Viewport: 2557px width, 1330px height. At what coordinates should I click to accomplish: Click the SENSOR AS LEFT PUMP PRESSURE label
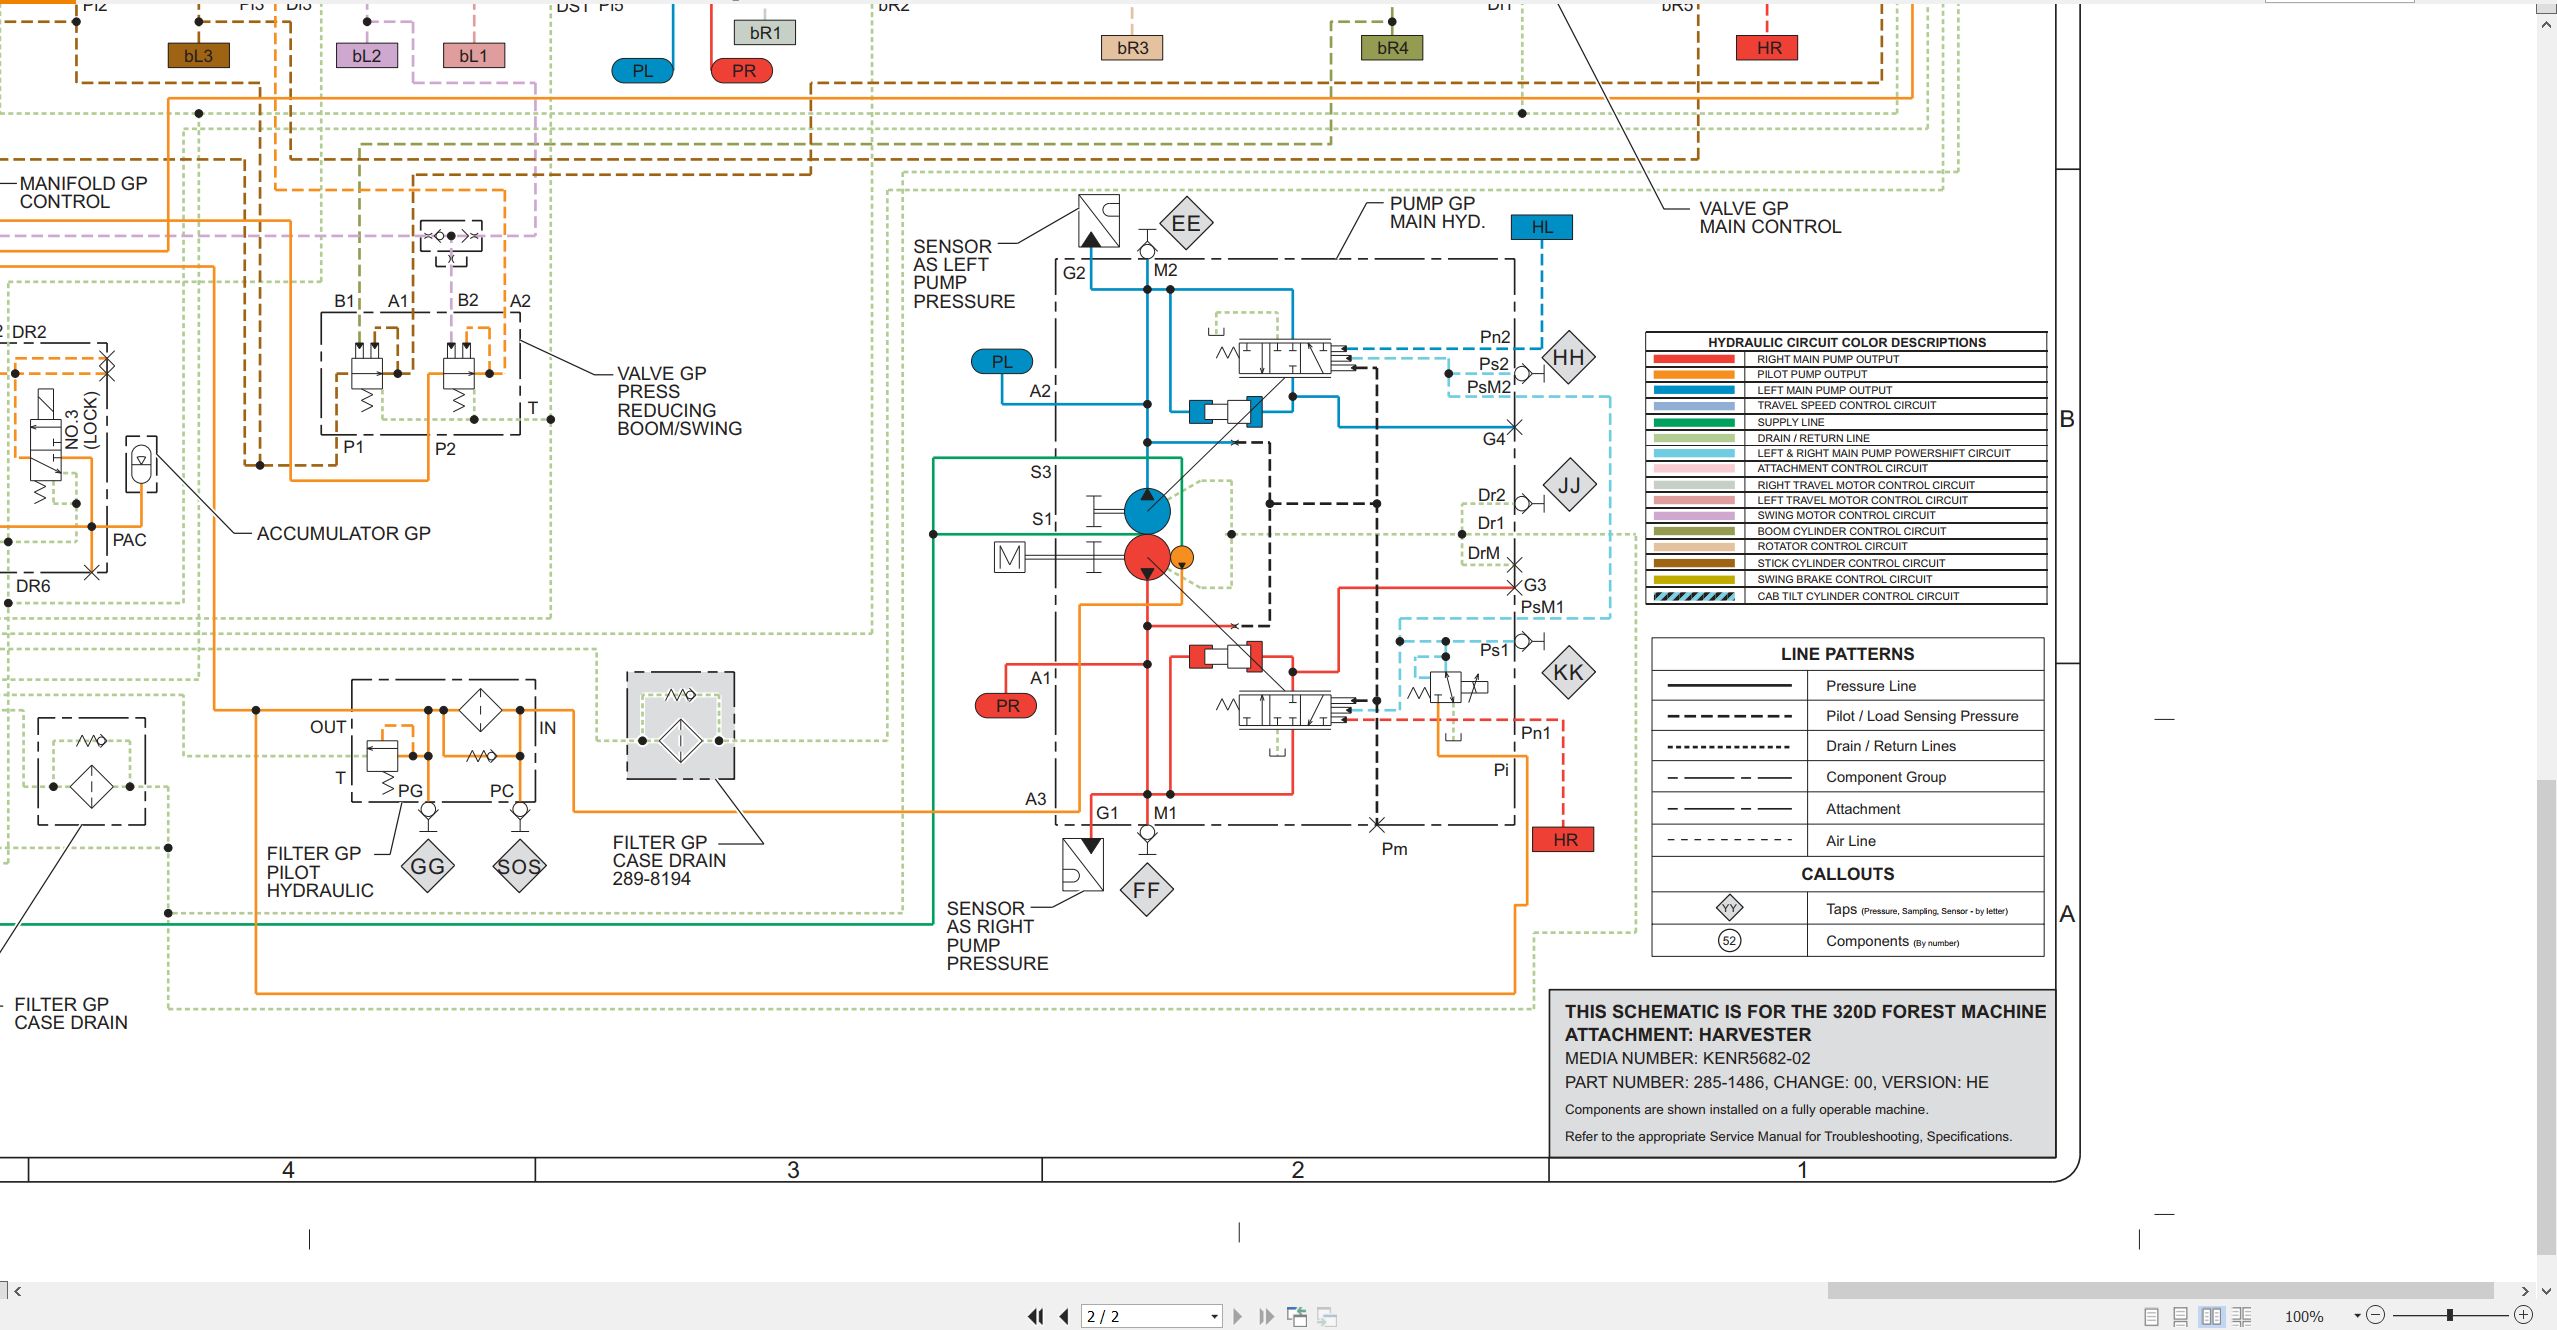click(964, 274)
